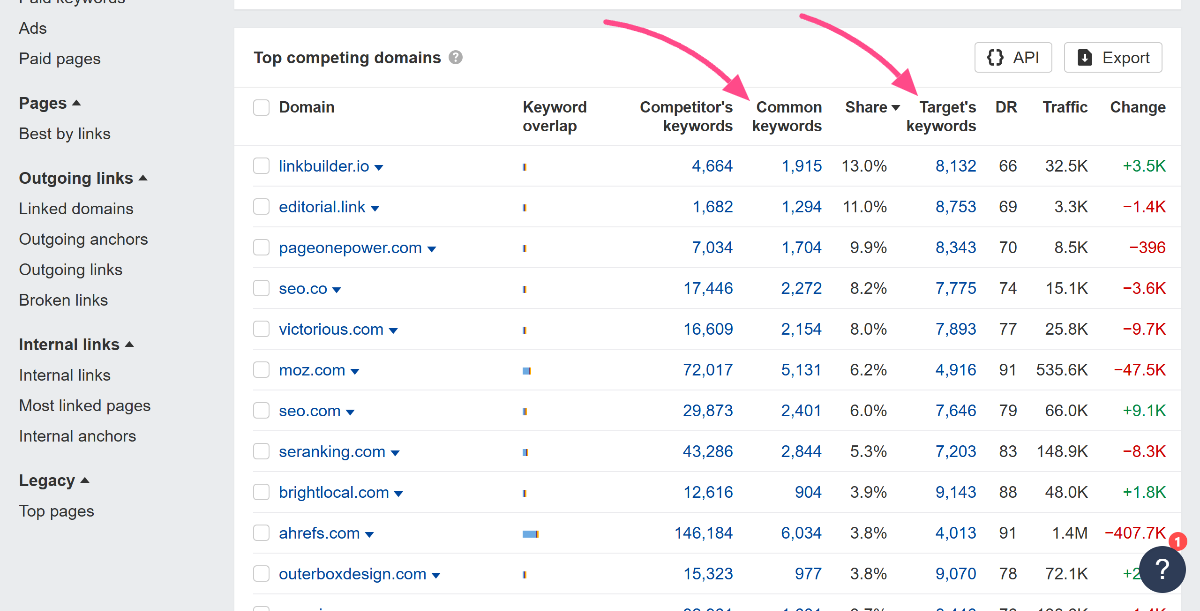Viewport: 1200px width, 611px height.
Task: Open Broken links in the sidebar
Action: pyautogui.click(x=63, y=300)
